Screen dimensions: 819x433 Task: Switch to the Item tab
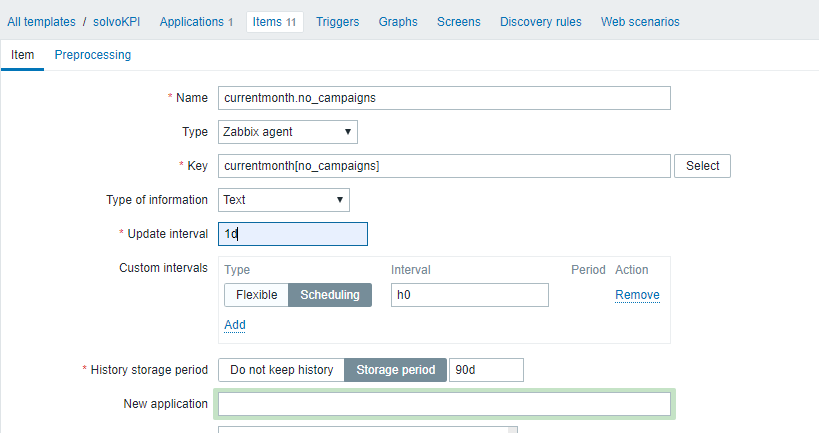[x=22, y=55]
